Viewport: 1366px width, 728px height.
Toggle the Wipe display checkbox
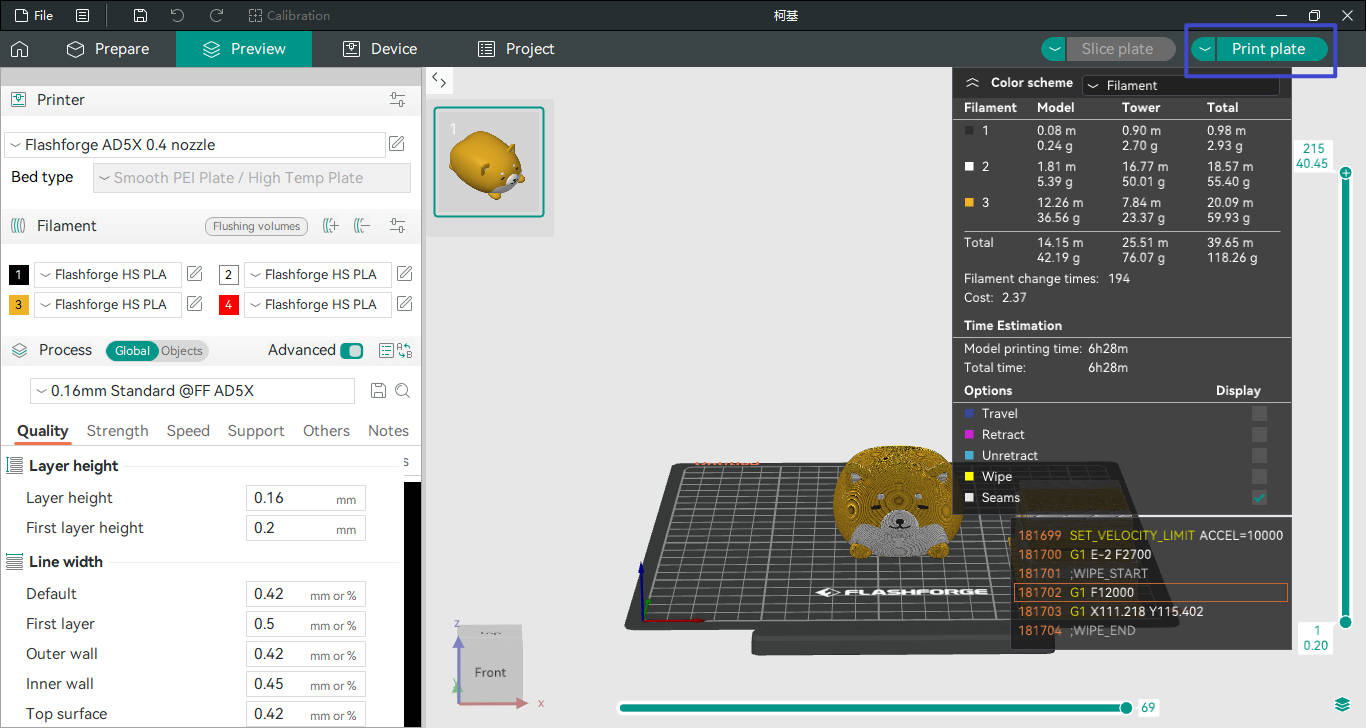[x=1259, y=476]
